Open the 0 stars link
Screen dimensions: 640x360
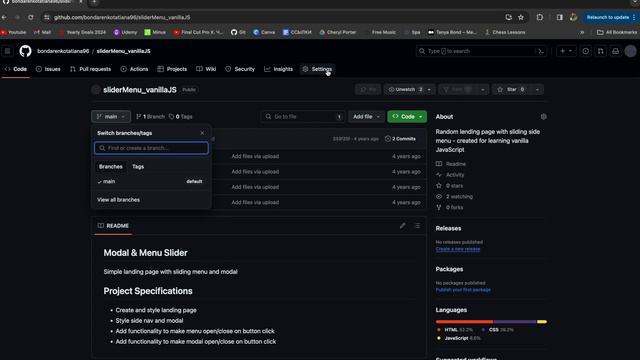tap(449, 186)
